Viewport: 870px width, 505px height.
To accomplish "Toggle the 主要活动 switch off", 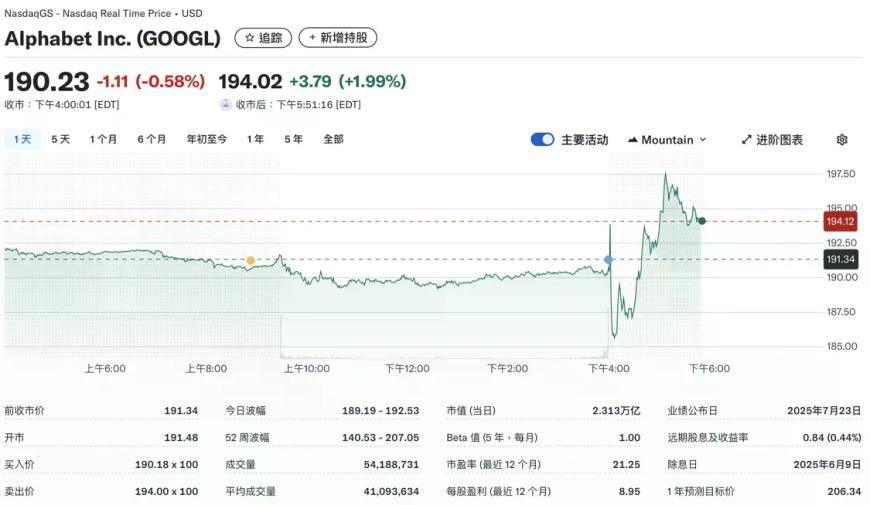I will point(542,139).
